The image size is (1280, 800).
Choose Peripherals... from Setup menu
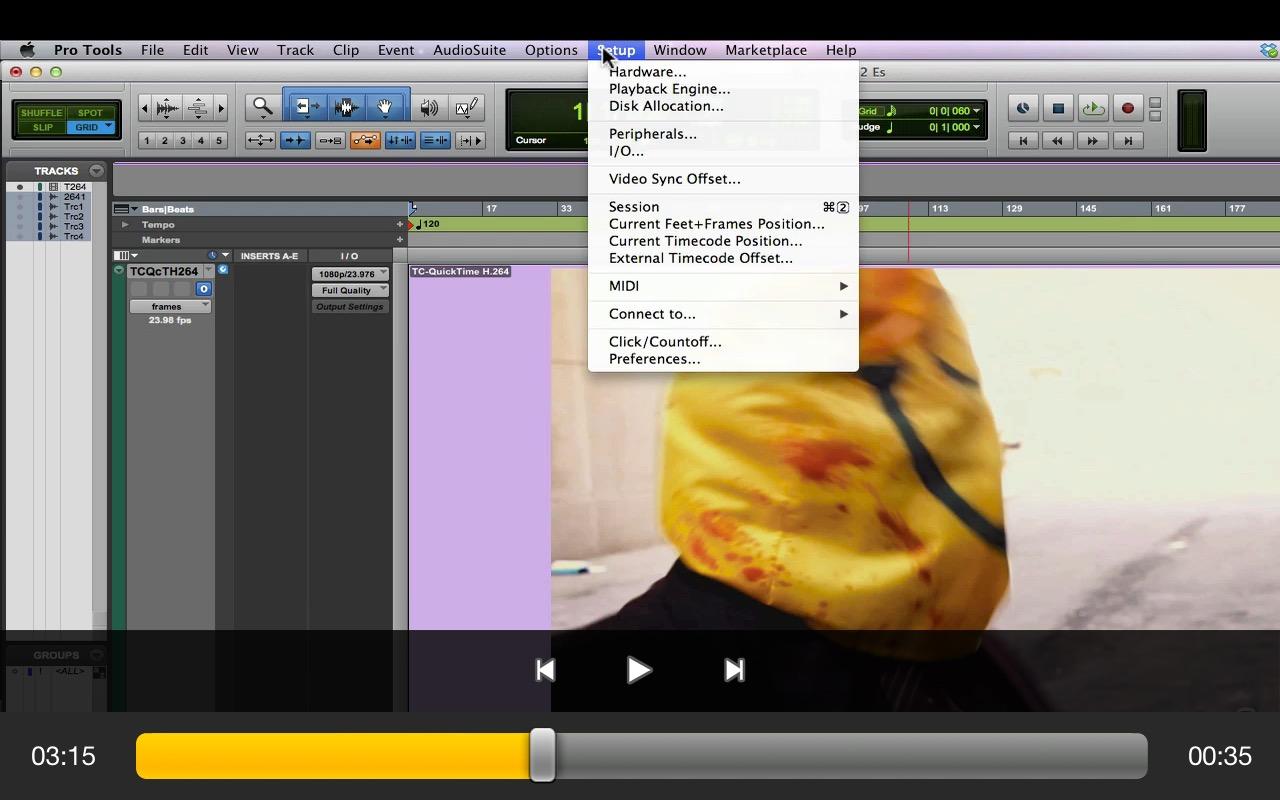(723, 134)
